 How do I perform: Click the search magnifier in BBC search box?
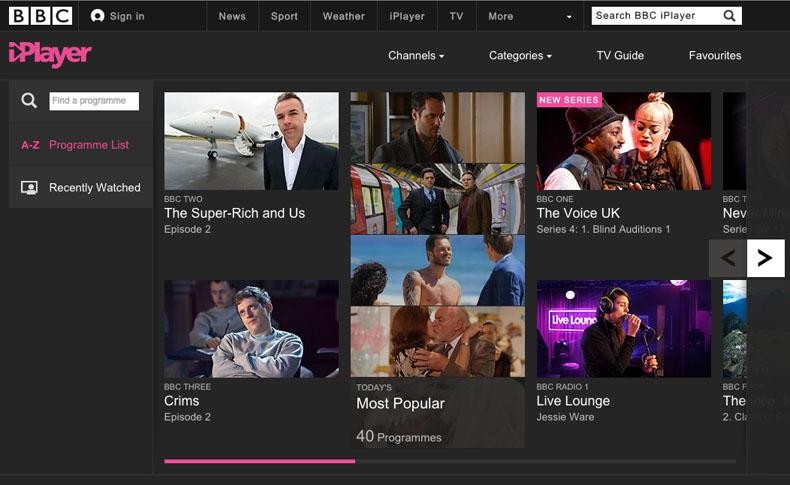[729, 16]
